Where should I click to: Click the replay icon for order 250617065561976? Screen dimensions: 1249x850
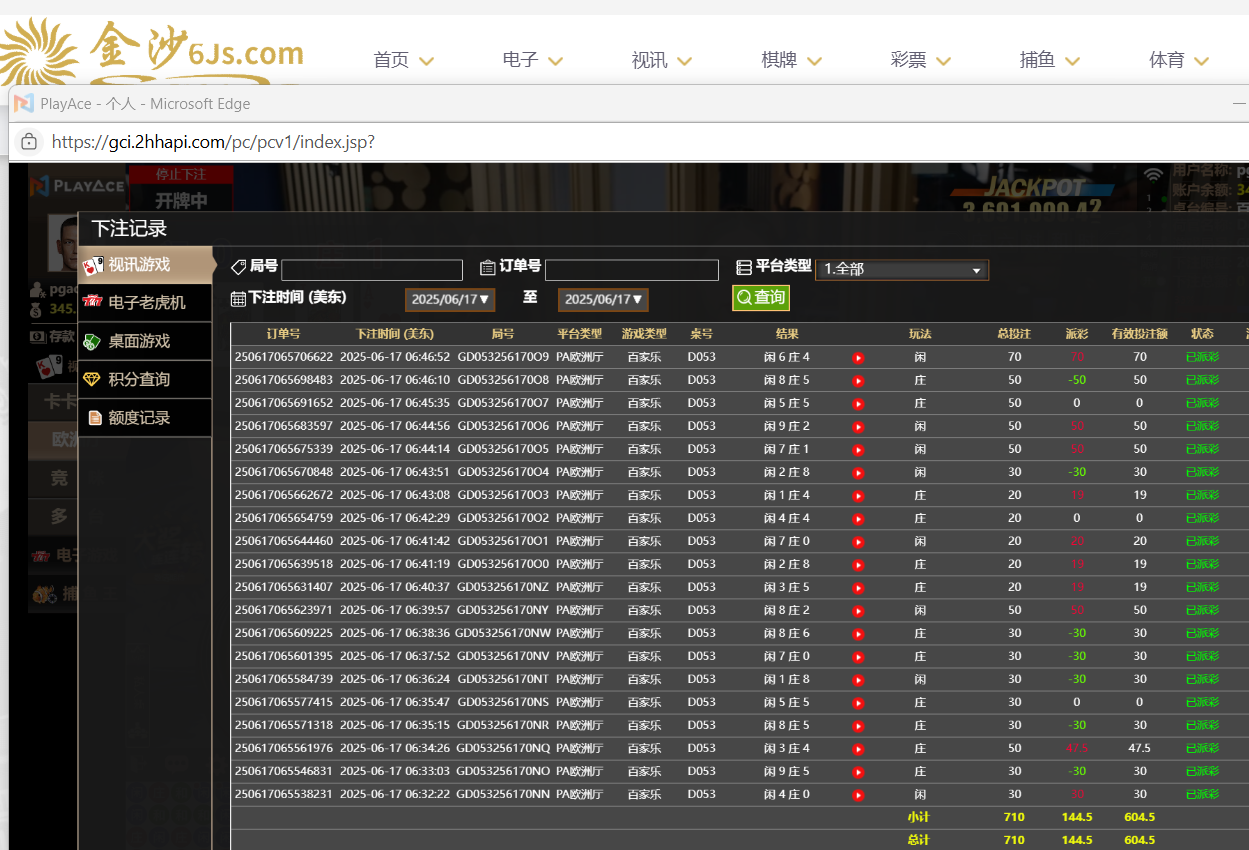pyautogui.click(x=858, y=749)
